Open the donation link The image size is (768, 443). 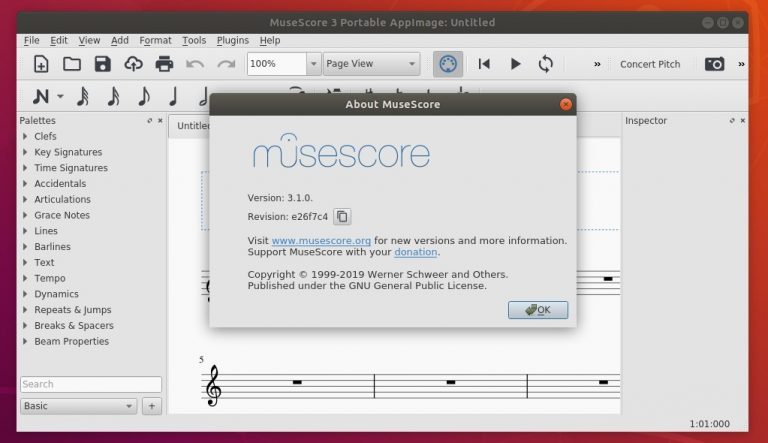(x=415, y=252)
